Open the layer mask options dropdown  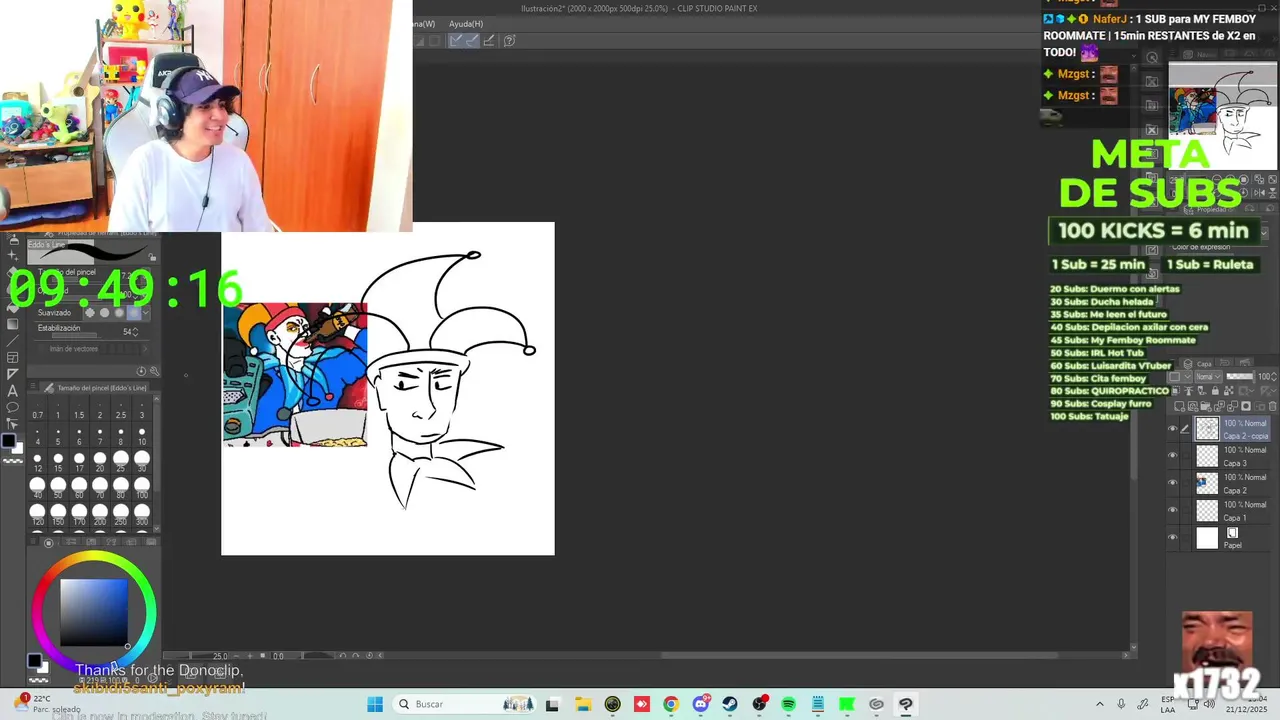pos(1245,390)
